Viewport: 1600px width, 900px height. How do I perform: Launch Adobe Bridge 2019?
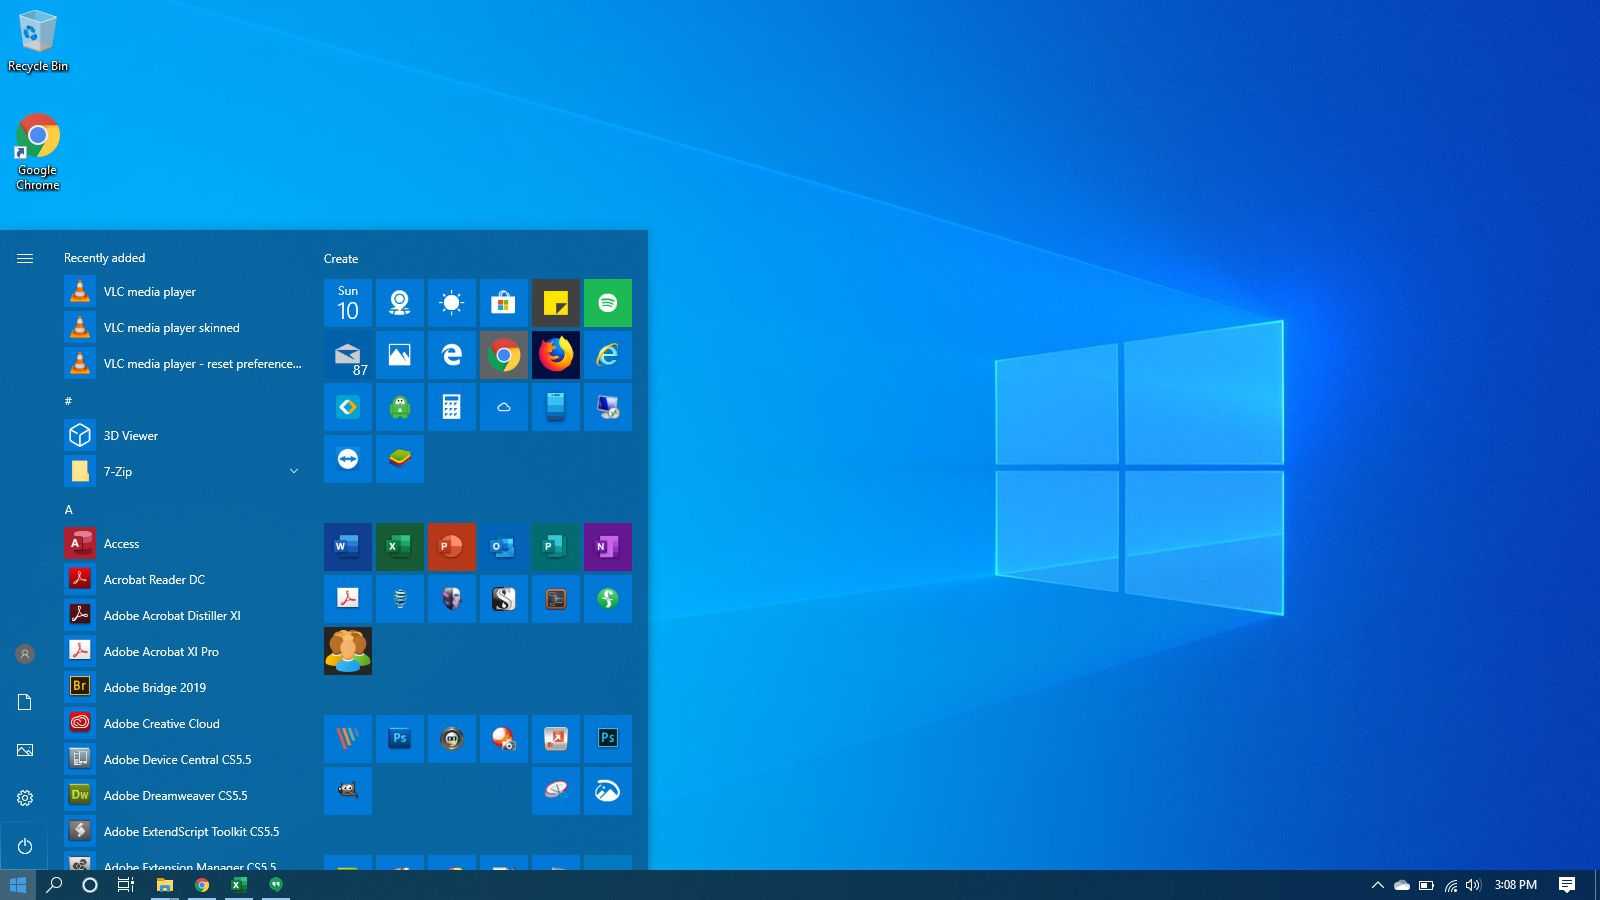click(x=184, y=687)
